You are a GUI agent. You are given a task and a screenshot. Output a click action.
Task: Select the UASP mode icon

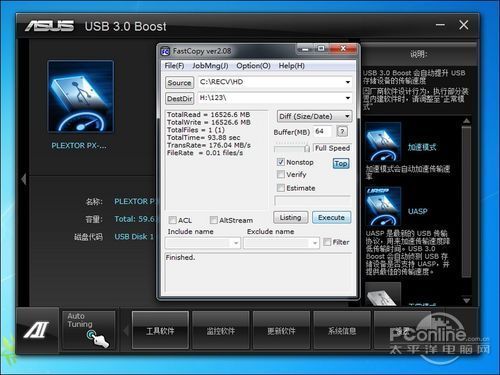[x=383, y=206]
